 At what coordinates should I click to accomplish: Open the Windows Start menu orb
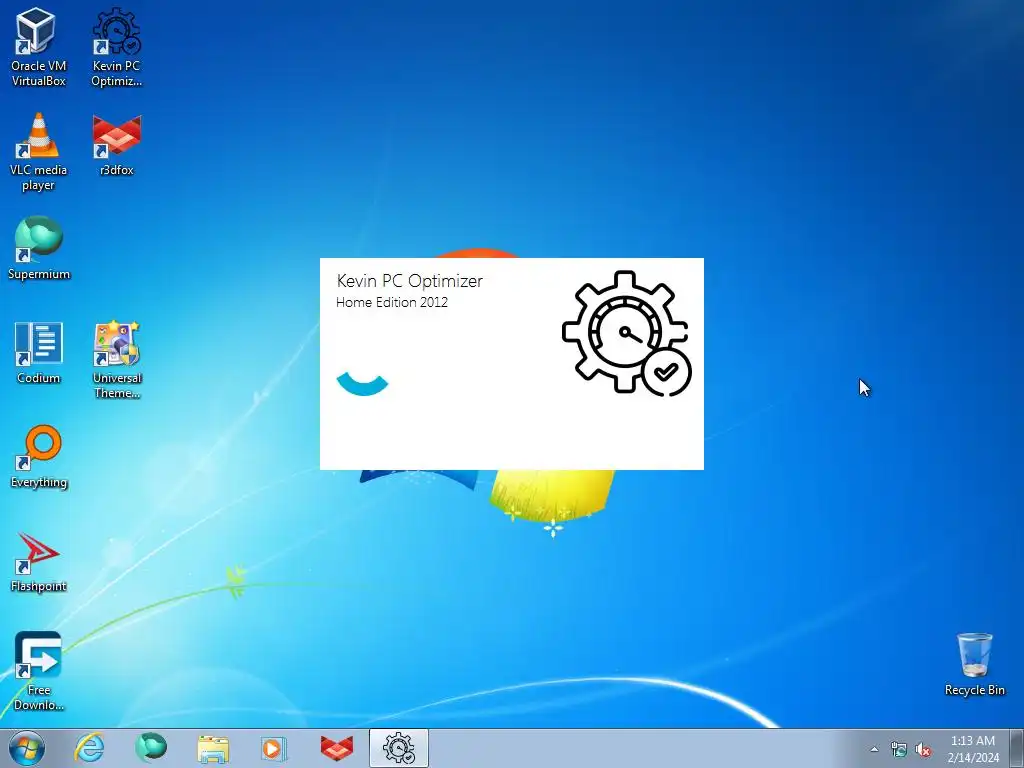[27, 748]
